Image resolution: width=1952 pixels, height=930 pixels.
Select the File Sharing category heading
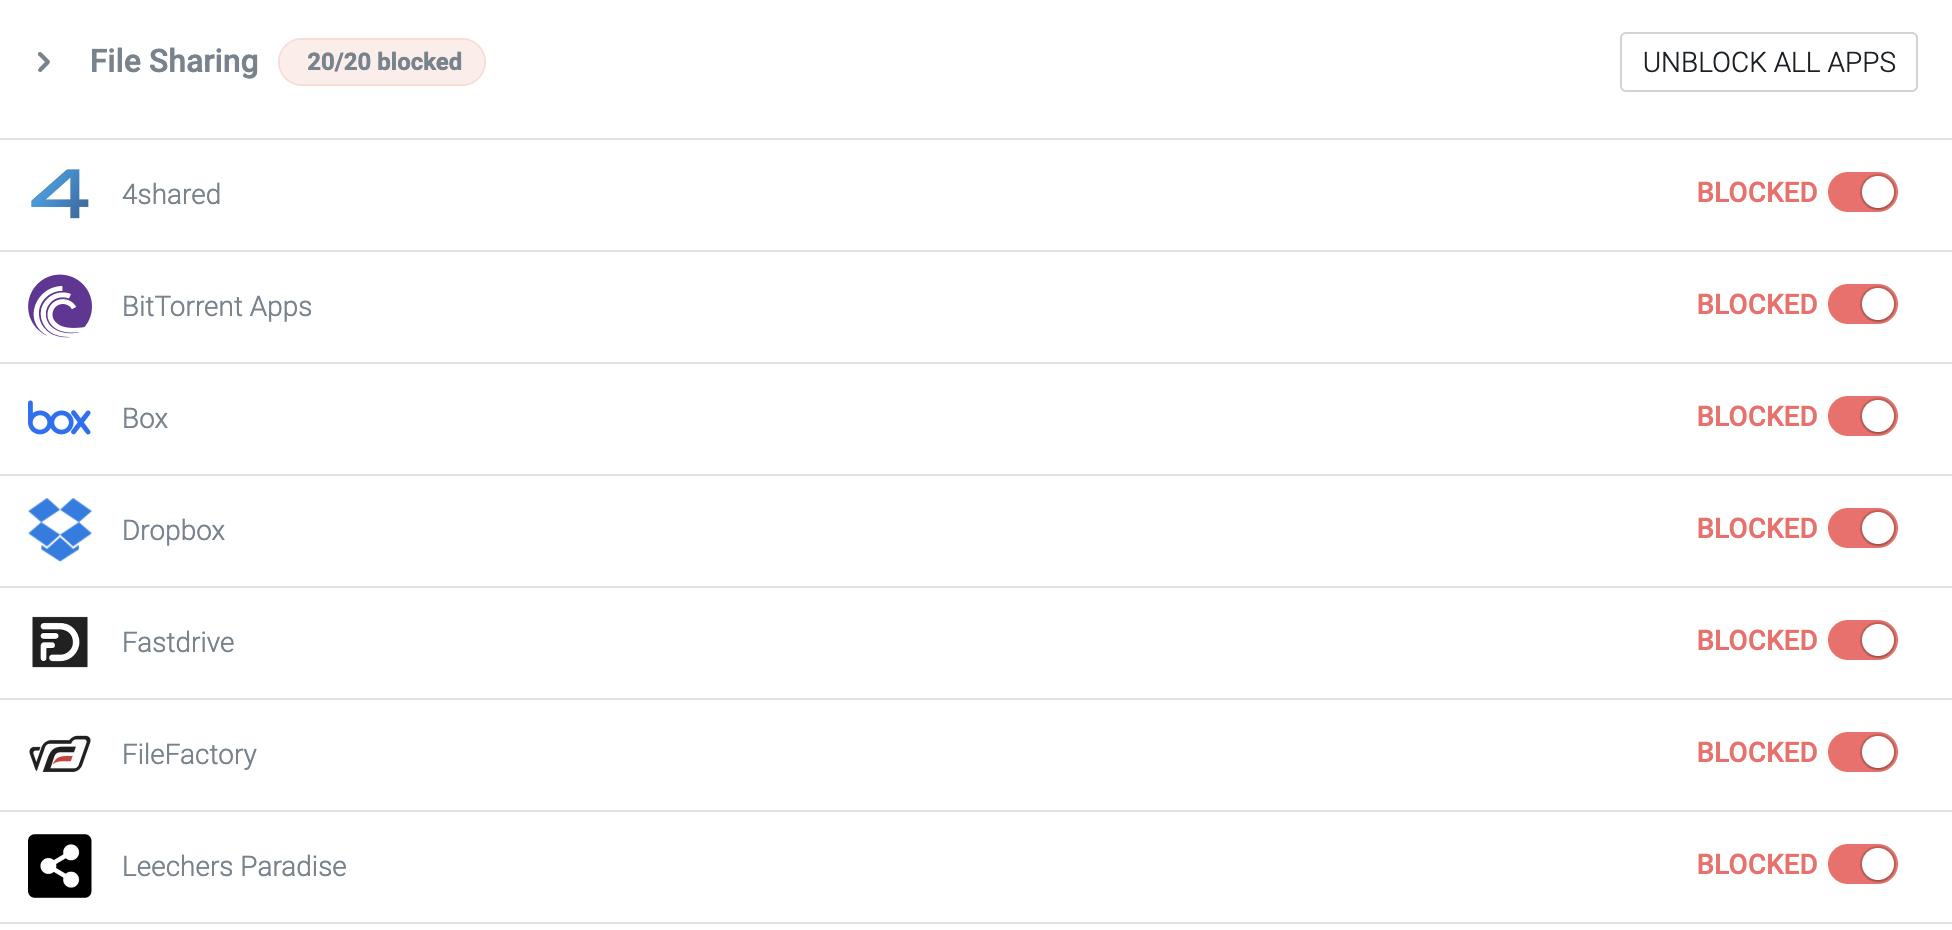click(174, 61)
